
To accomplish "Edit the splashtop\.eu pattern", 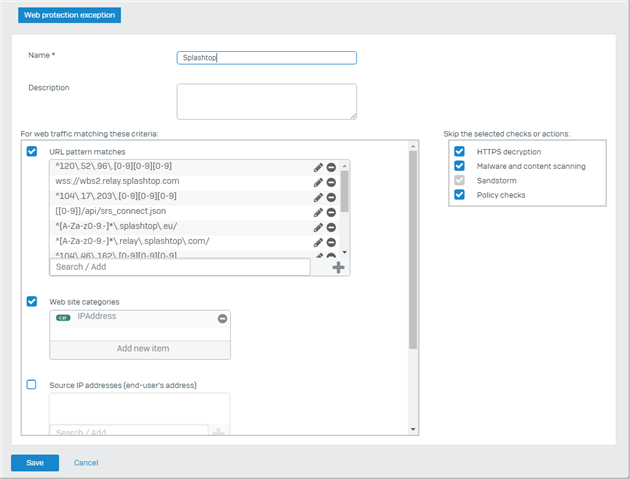I will [318, 227].
